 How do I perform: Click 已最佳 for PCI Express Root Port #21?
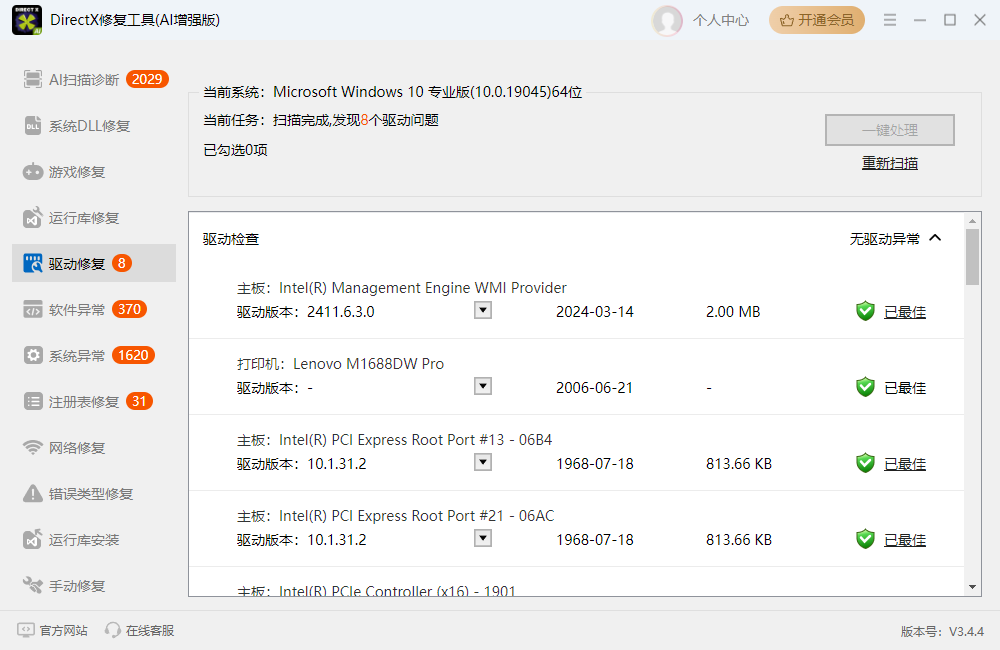pos(904,540)
